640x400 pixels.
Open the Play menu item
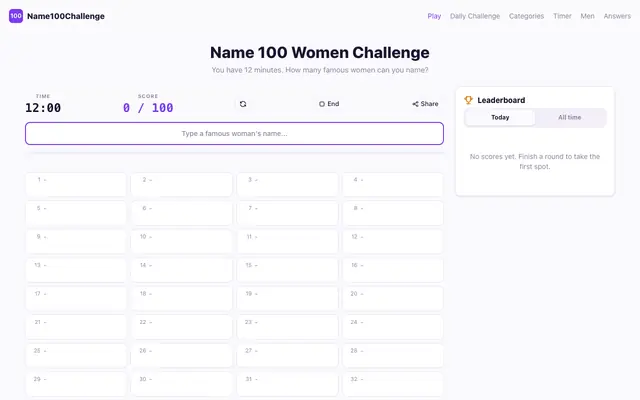434,16
